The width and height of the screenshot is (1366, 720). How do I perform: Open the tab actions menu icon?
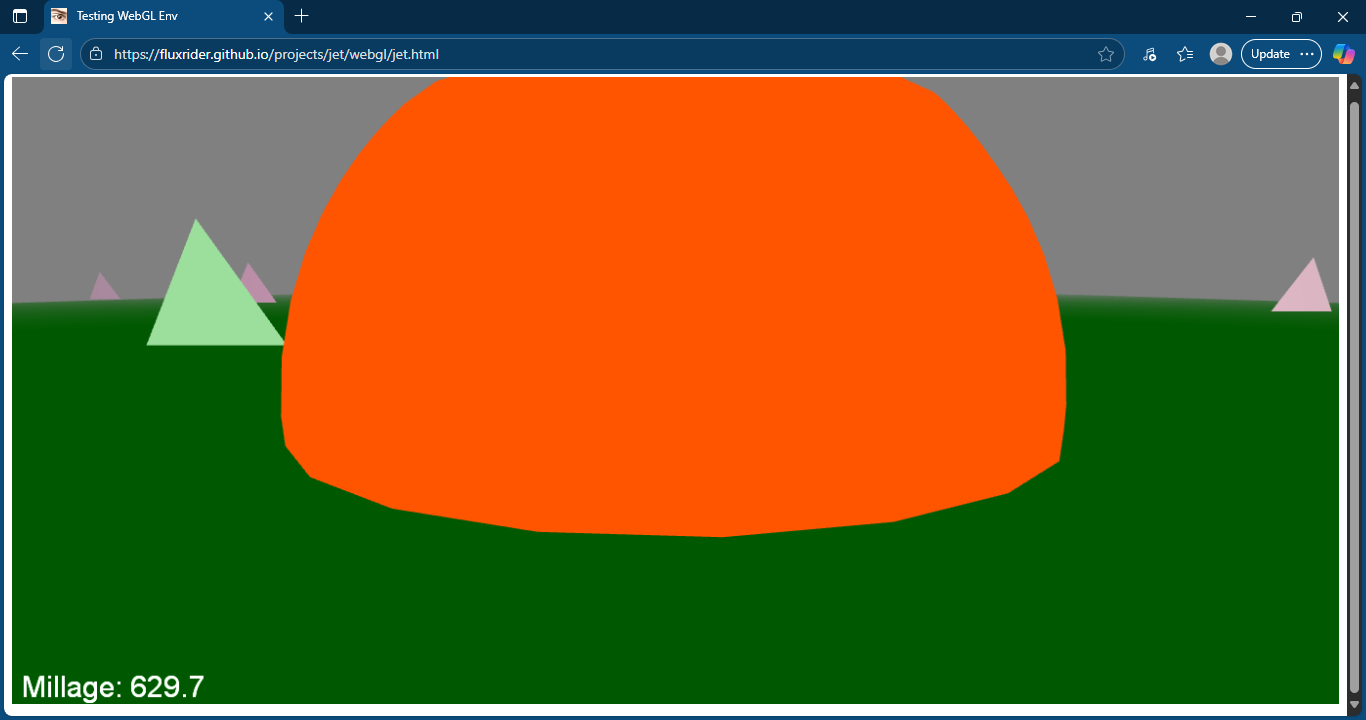coord(20,16)
